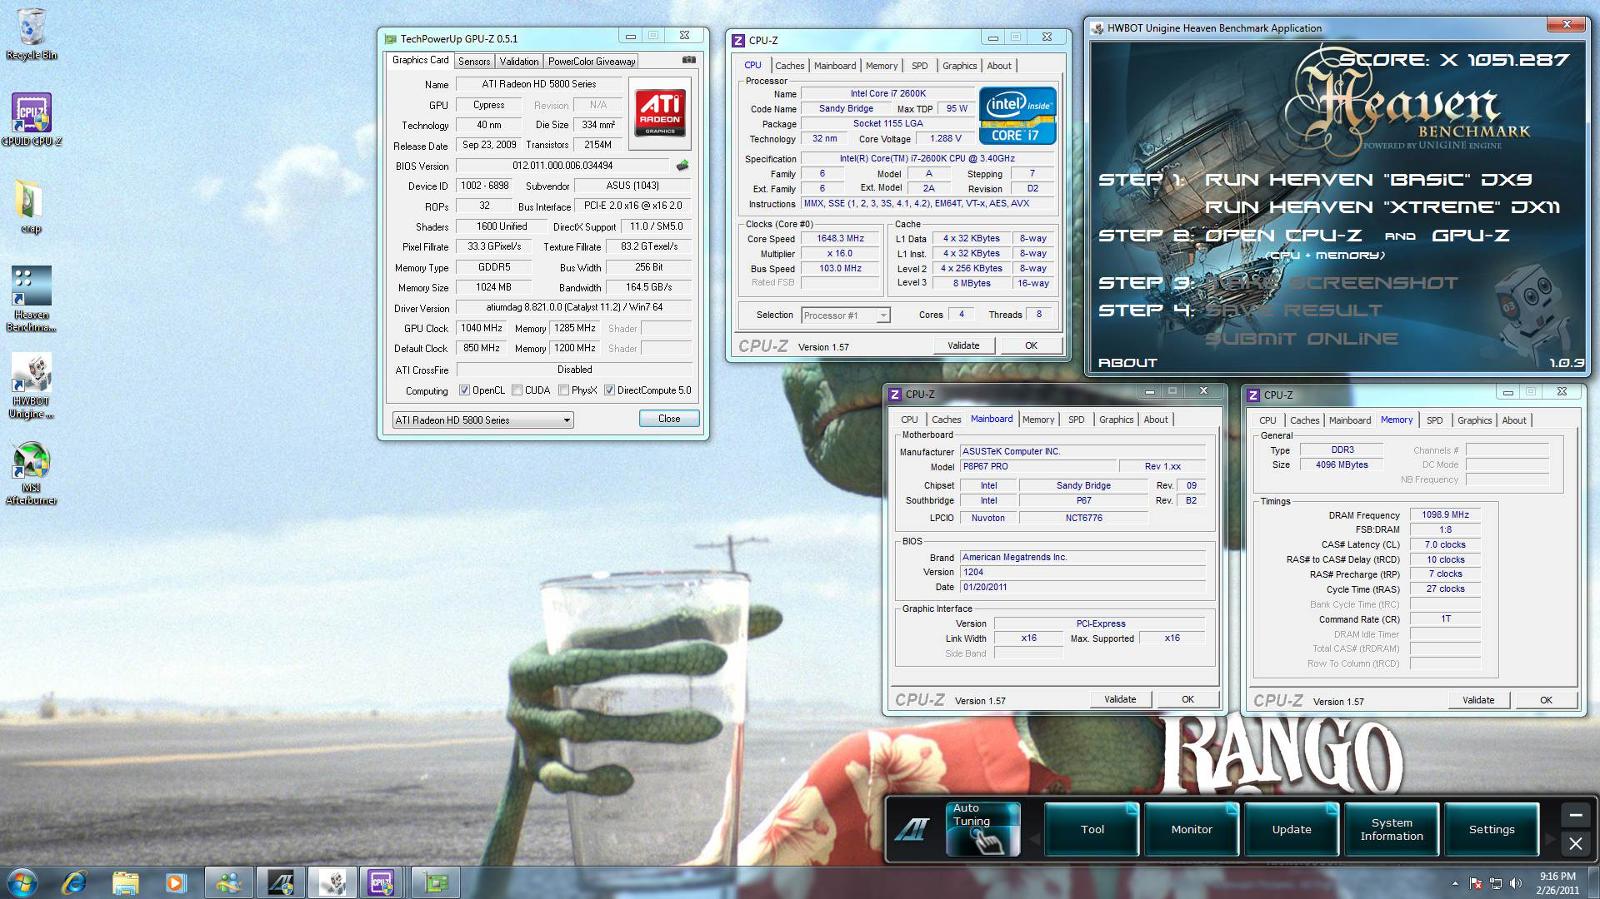Open the Recycle Bin desktop icon
This screenshot has width=1600, height=899.
click(x=31, y=34)
